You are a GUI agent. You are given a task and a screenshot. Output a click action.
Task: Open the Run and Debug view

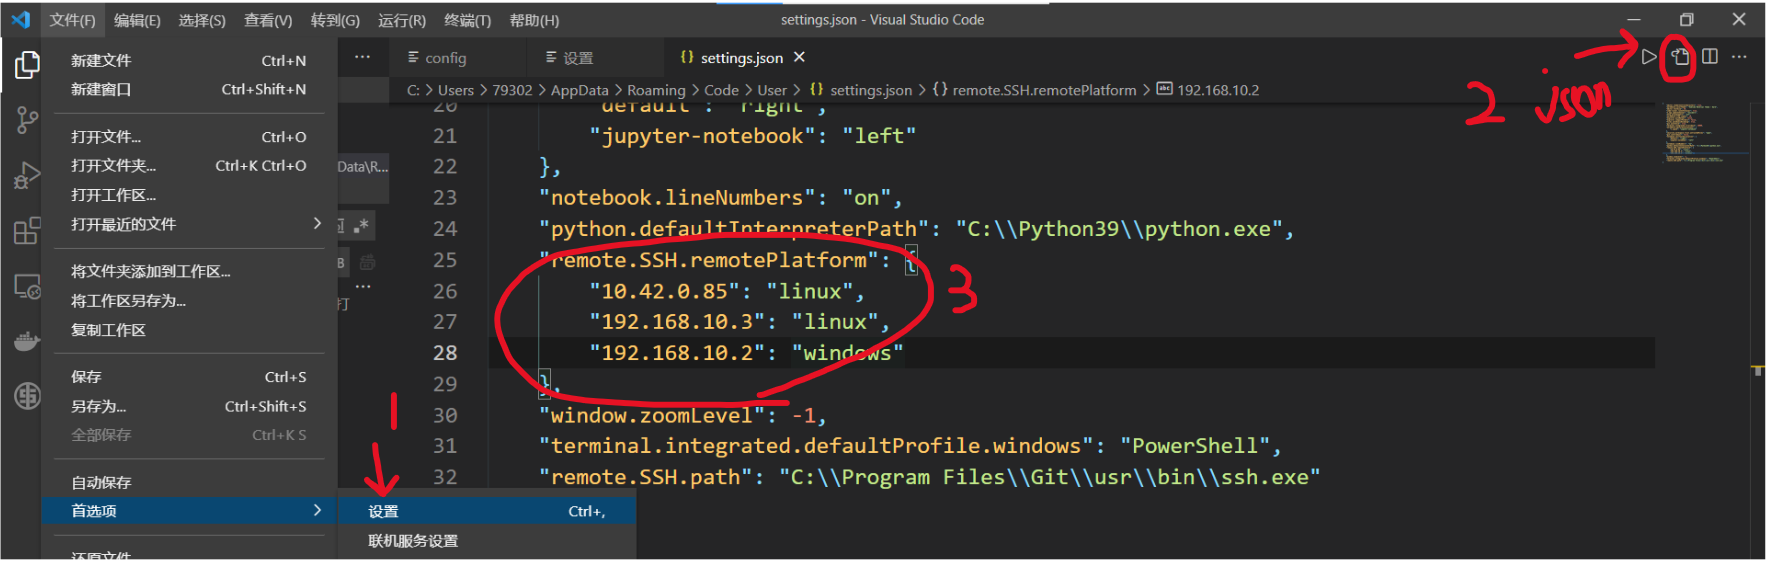point(27,176)
